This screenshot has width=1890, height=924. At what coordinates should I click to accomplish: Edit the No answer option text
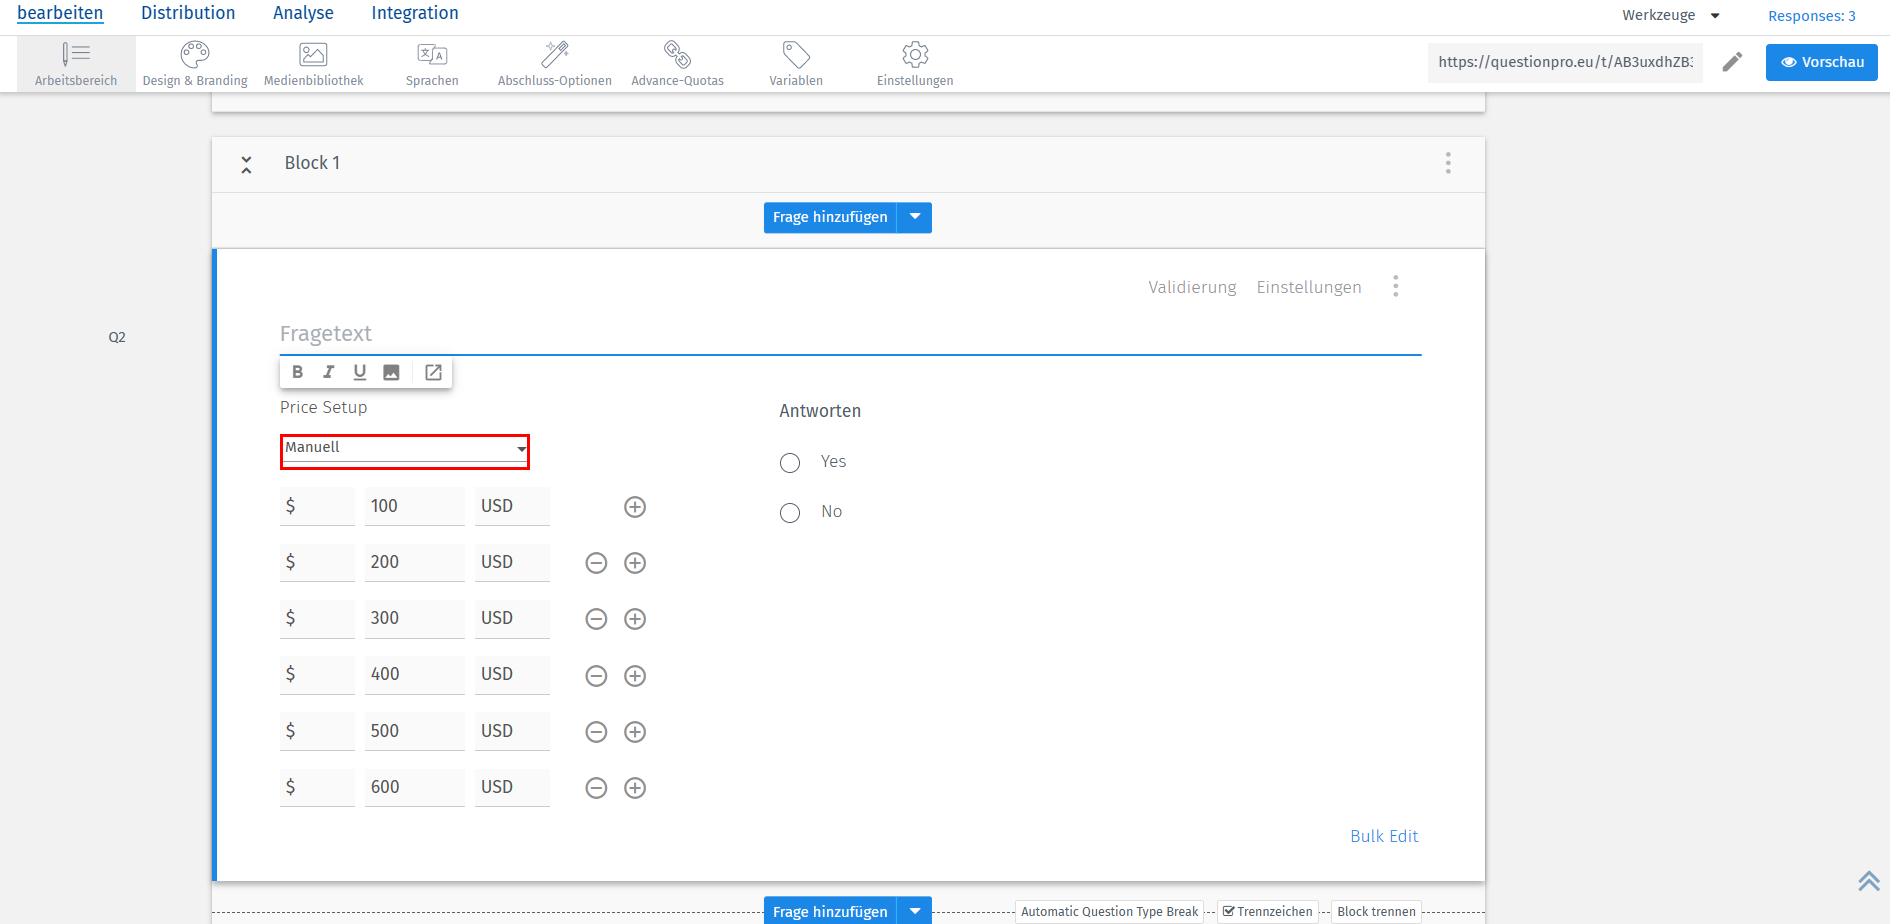[x=832, y=511]
